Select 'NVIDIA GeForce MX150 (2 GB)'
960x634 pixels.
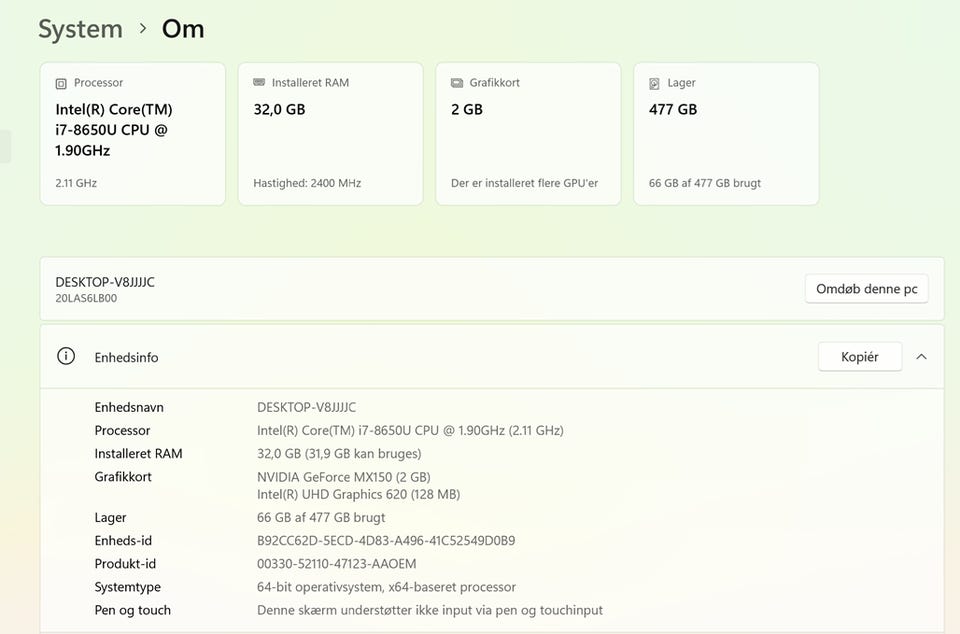(343, 477)
